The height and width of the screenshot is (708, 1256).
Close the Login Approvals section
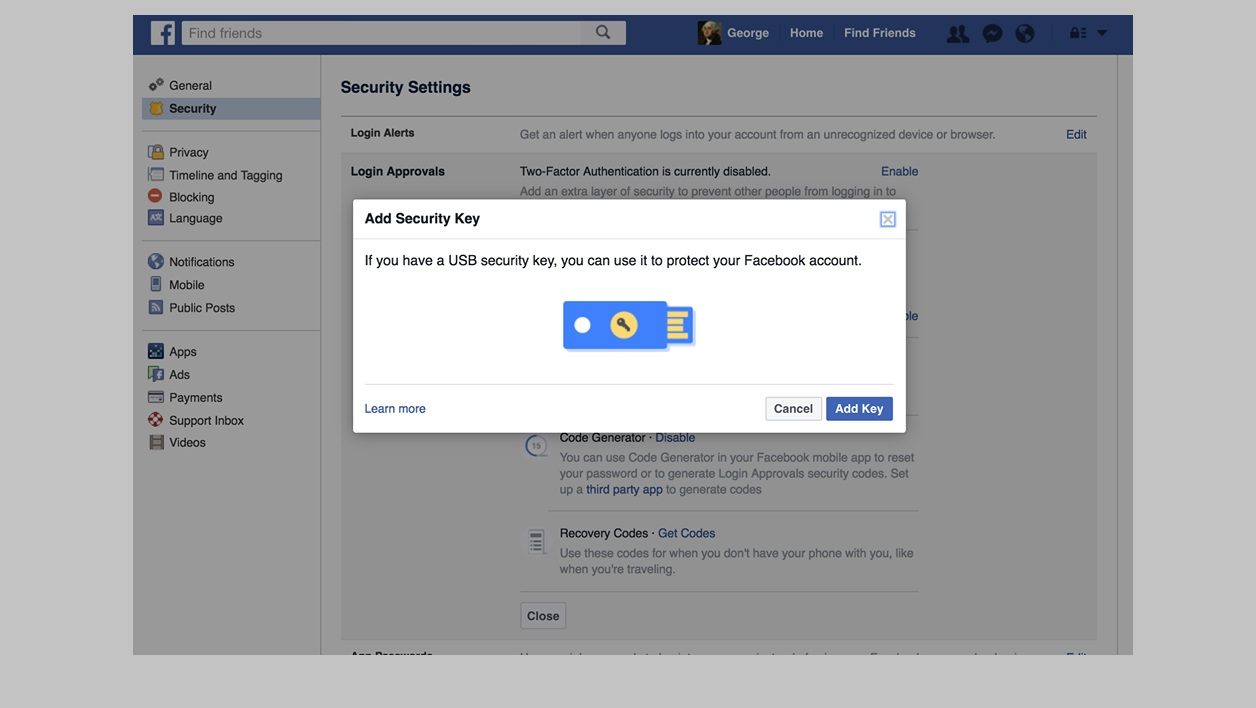pos(543,616)
